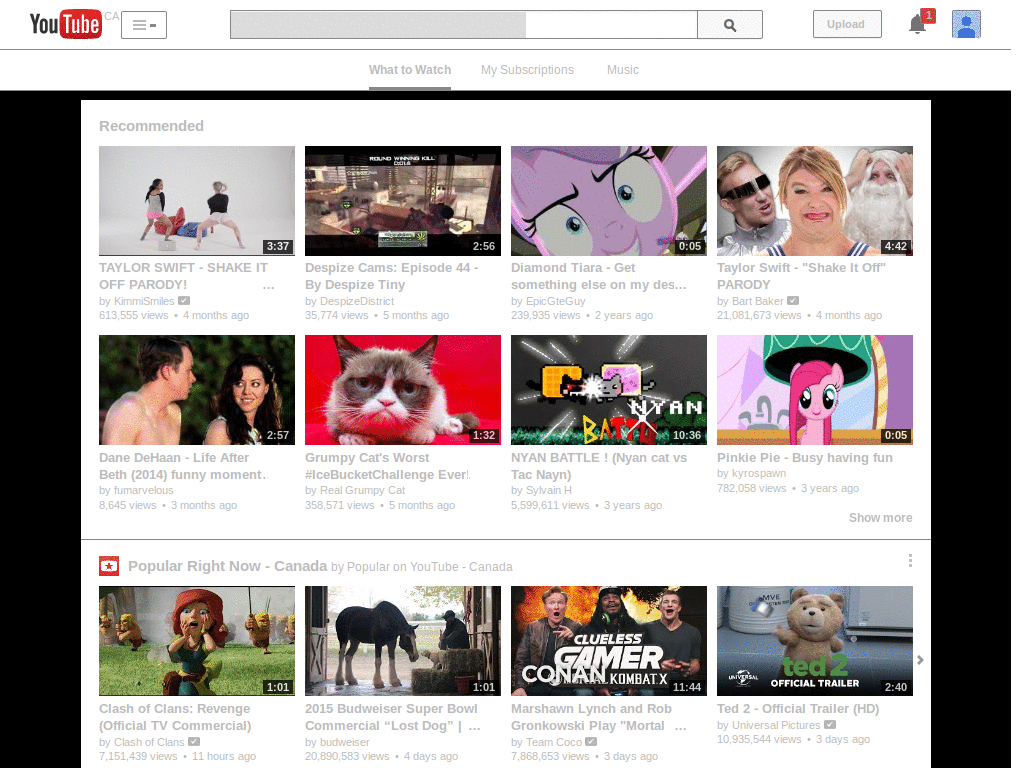
Task: Visit the Bart Baker channel link
Action: tap(758, 301)
